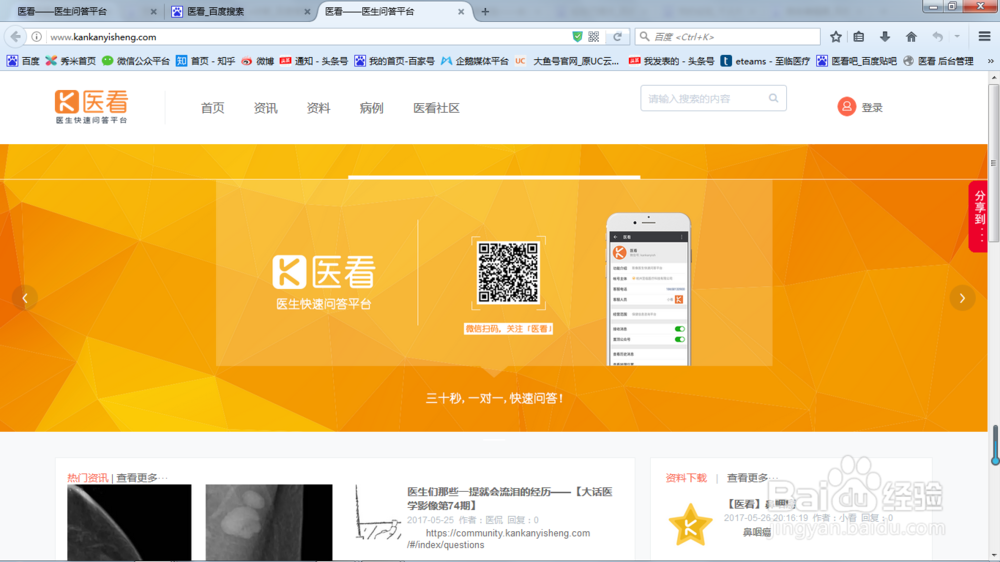This screenshot has height=562, width=1000.
Task: Click 查看更多 beside 热门资讯
Action: coord(142,478)
